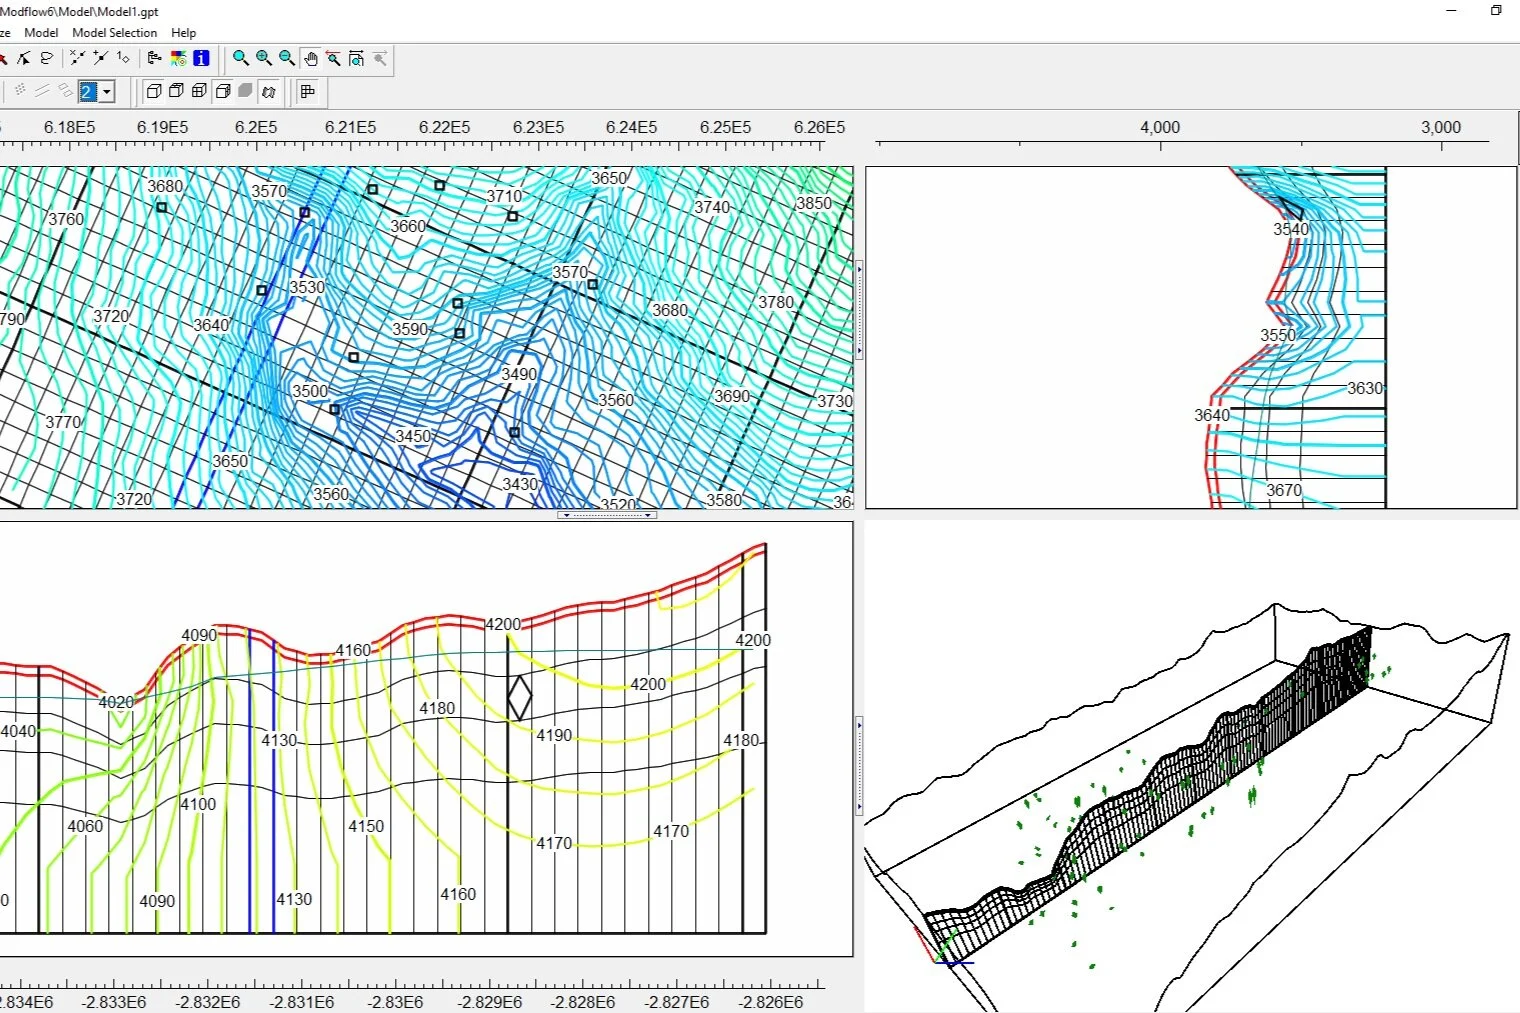Toggle the first 3D cube shell button

click(153, 91)
